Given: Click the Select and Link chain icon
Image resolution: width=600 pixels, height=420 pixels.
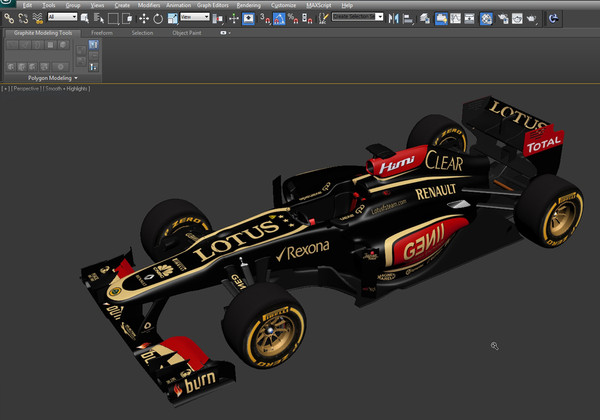Looking at the screenshot, I should pyautogui.click(x=9, y=18).
